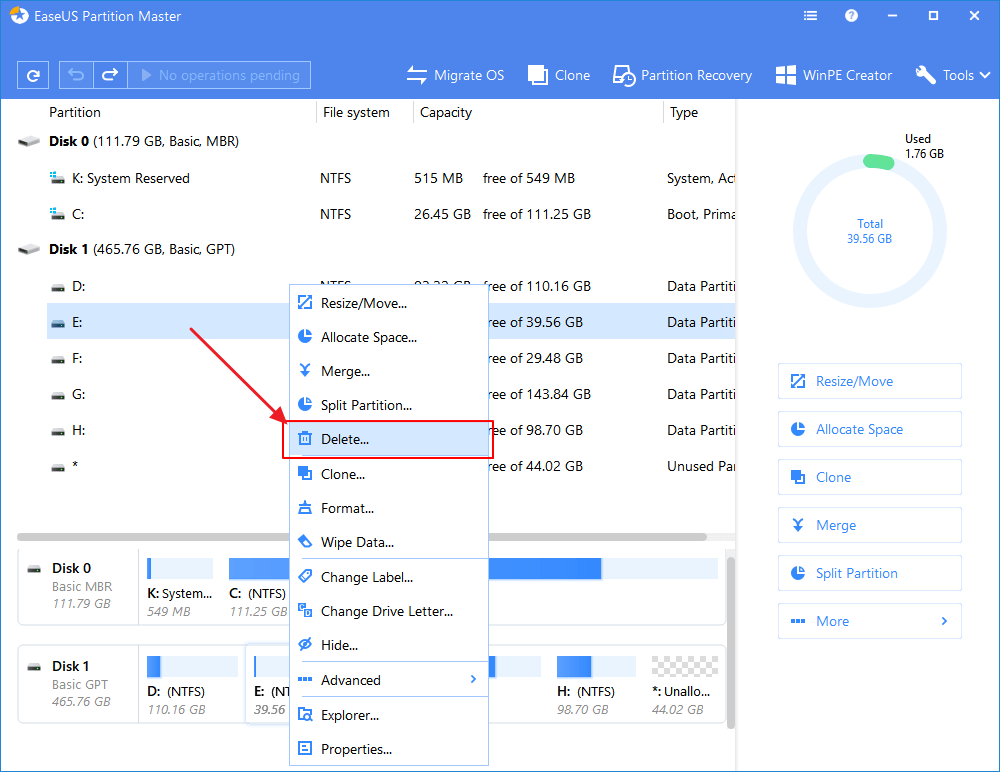The width and height of the screenshot is (1000, 772).
Task: Select Disk 0 row in partition list
Action: pos(376,141)
